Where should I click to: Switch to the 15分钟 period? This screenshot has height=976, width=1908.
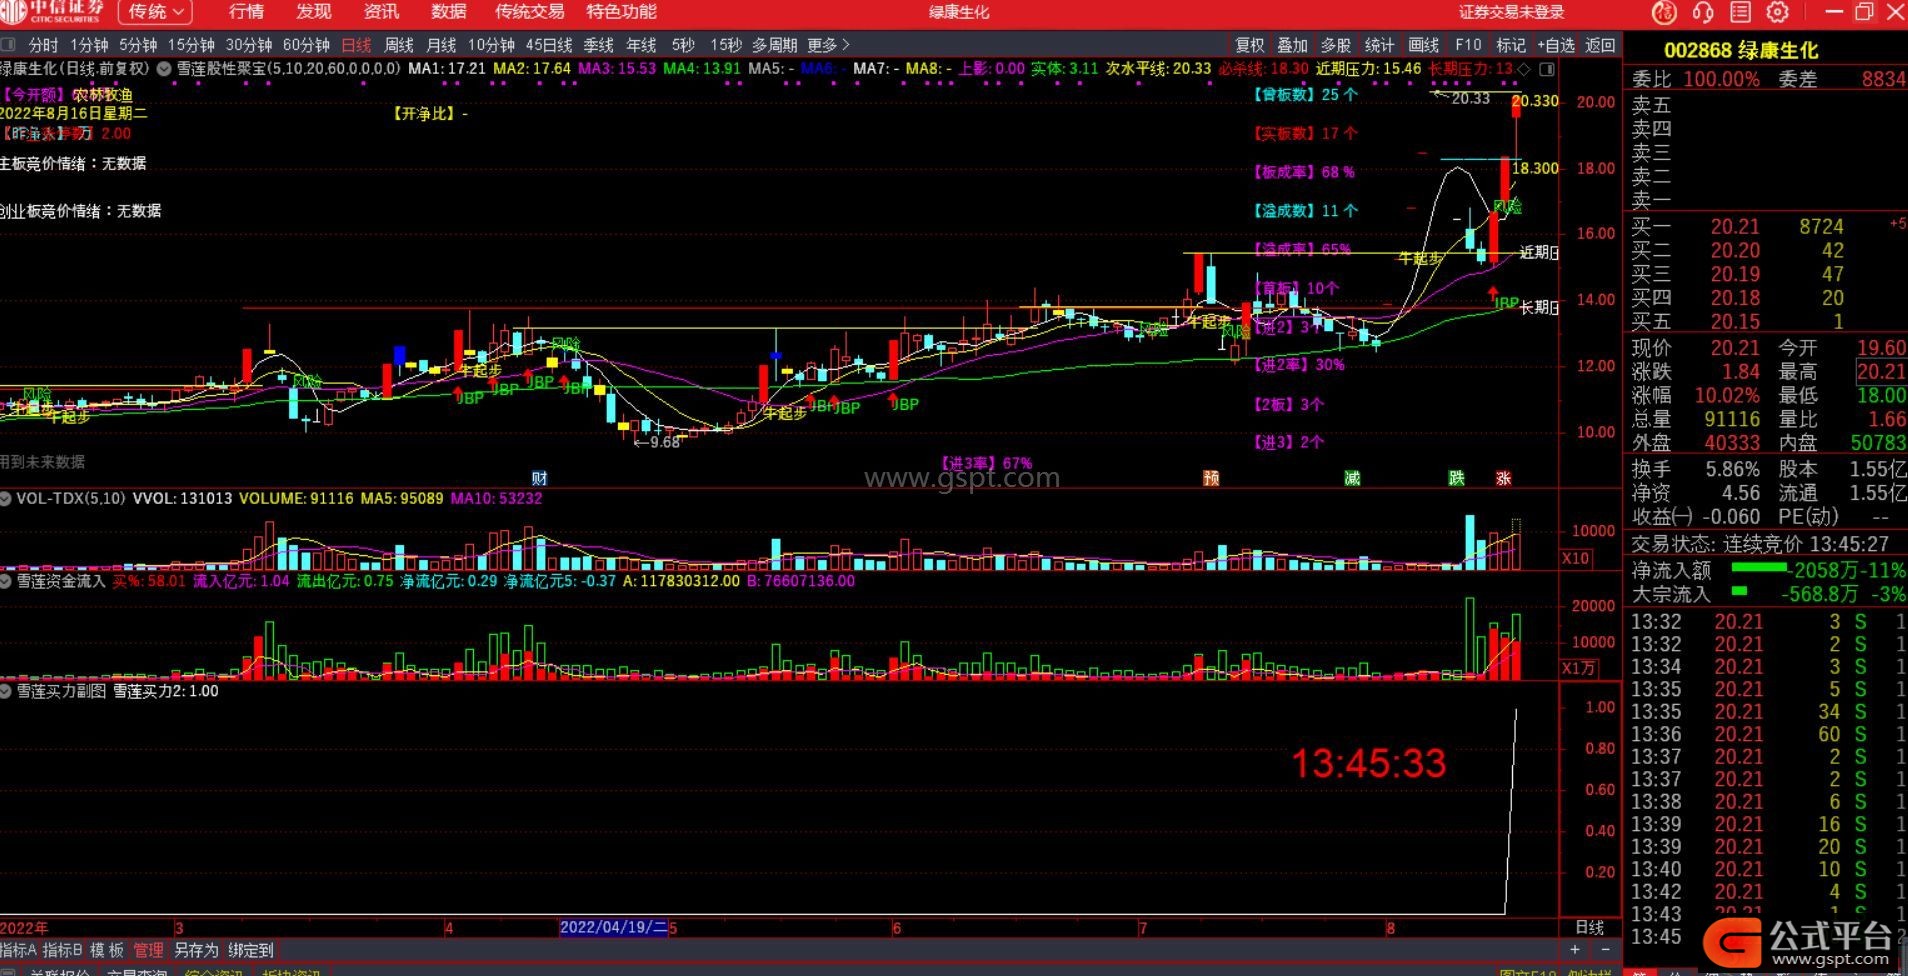click(x=191, y=45)
